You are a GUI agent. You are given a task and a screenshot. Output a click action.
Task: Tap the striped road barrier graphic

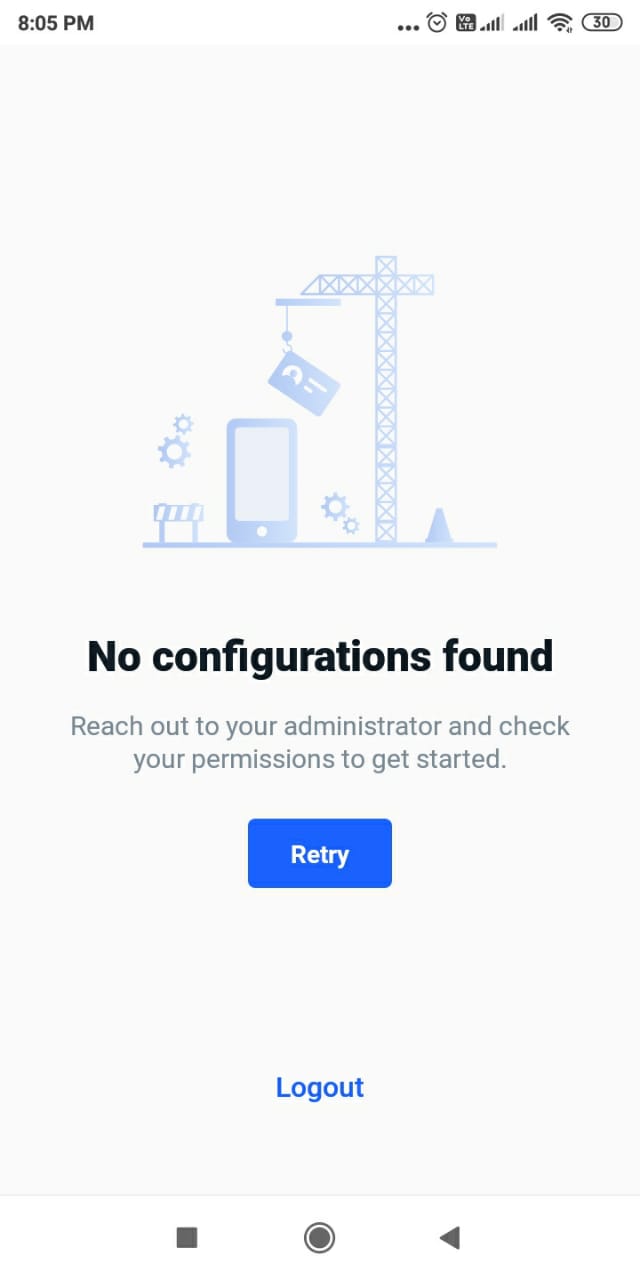click(x=178, y=523)
